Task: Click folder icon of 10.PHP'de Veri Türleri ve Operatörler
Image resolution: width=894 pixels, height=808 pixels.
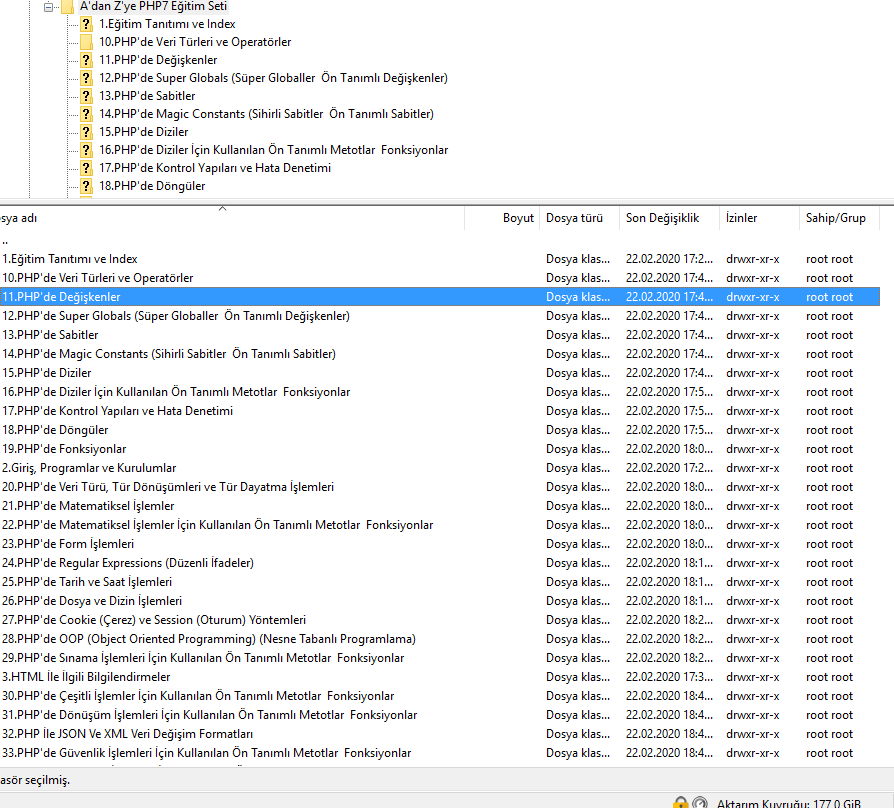Action: [86, 42]
